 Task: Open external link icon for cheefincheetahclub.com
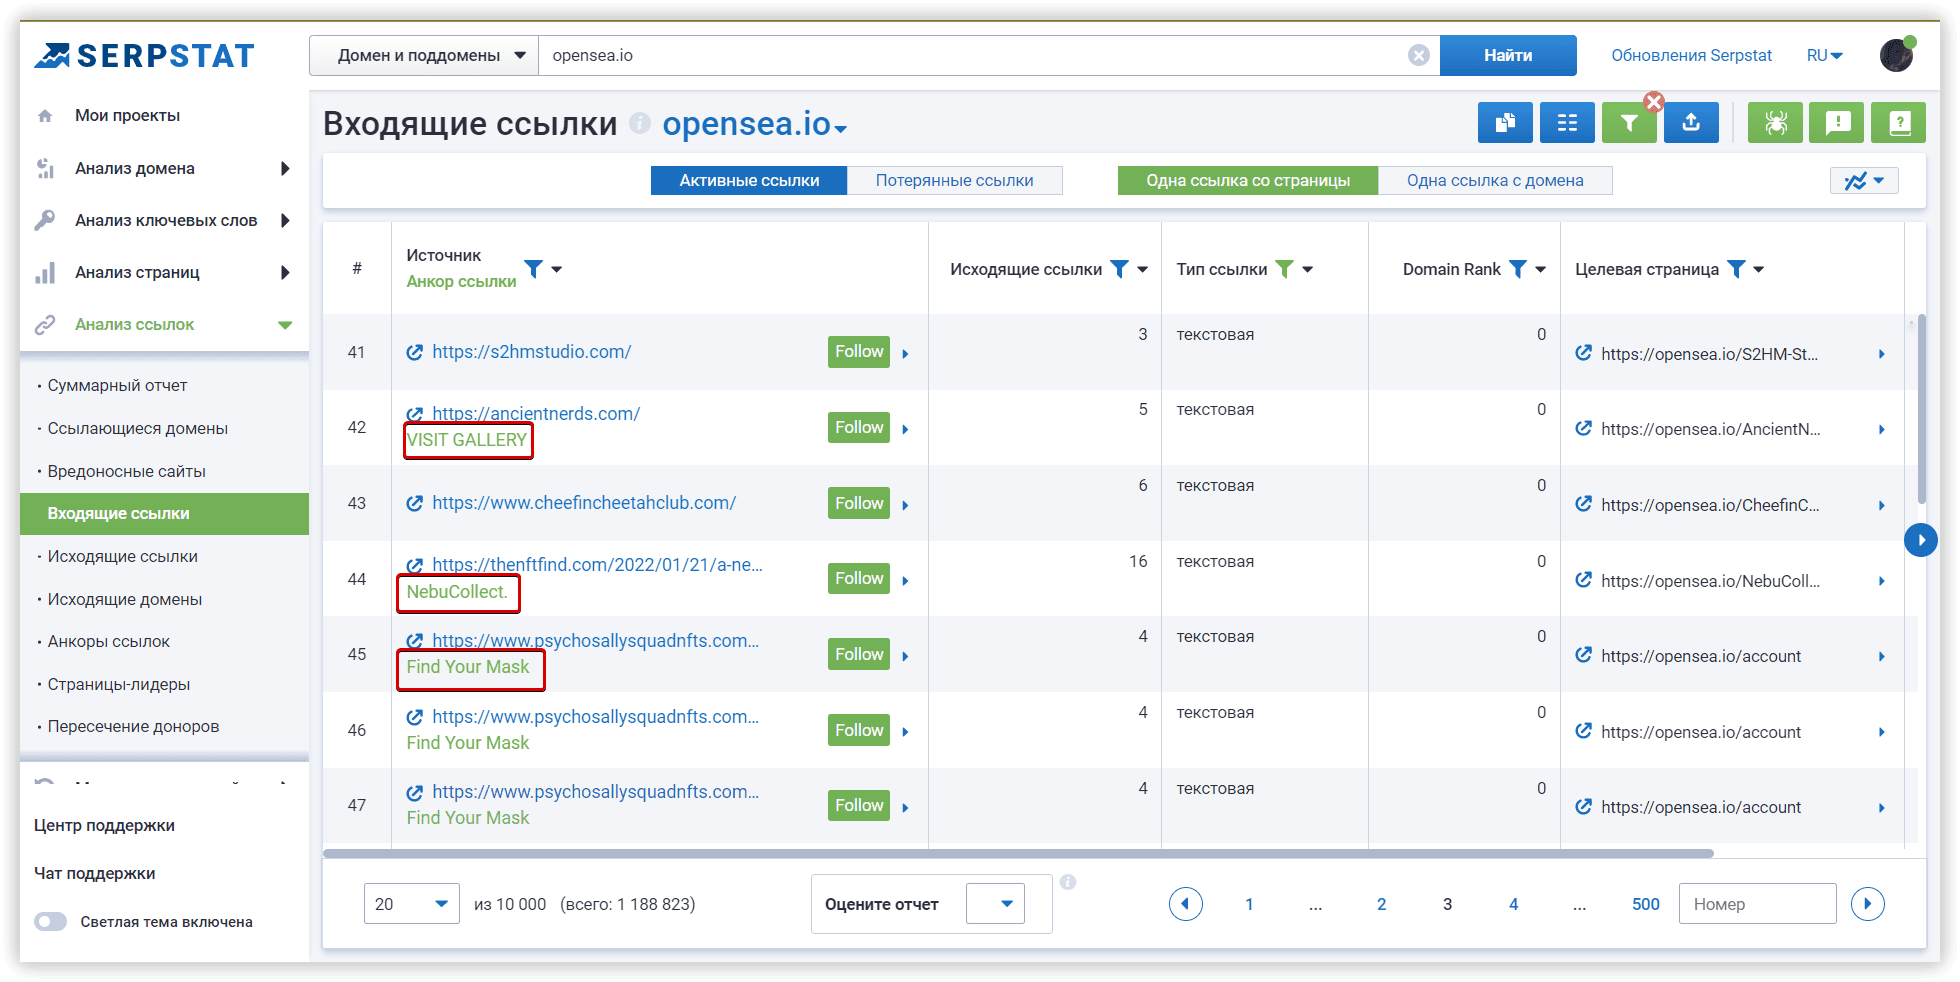[x=415, y=503]
